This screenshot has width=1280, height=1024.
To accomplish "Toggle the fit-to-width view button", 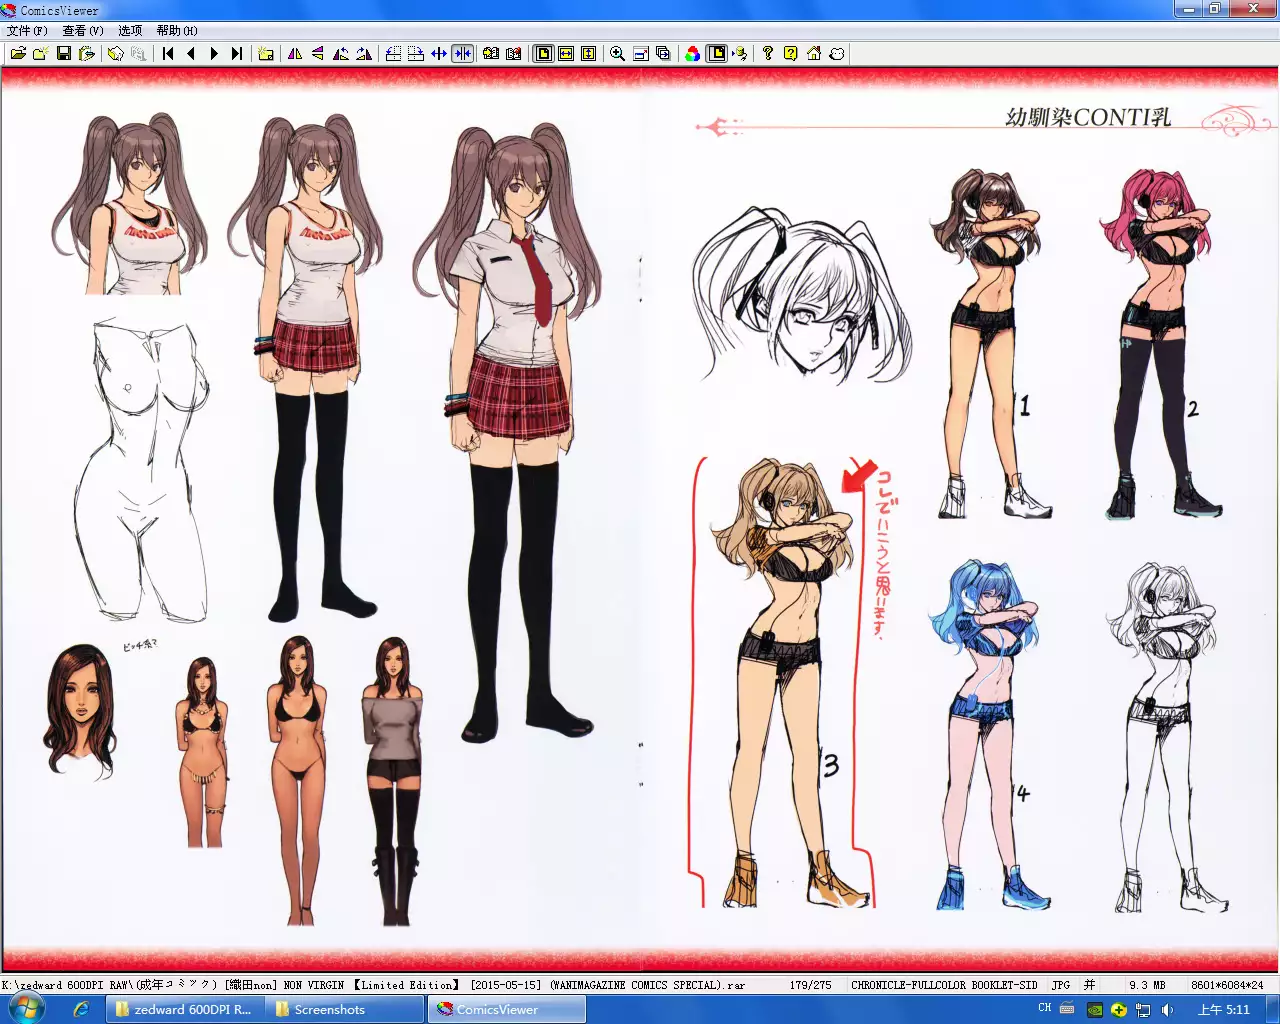I will (566, 54).
